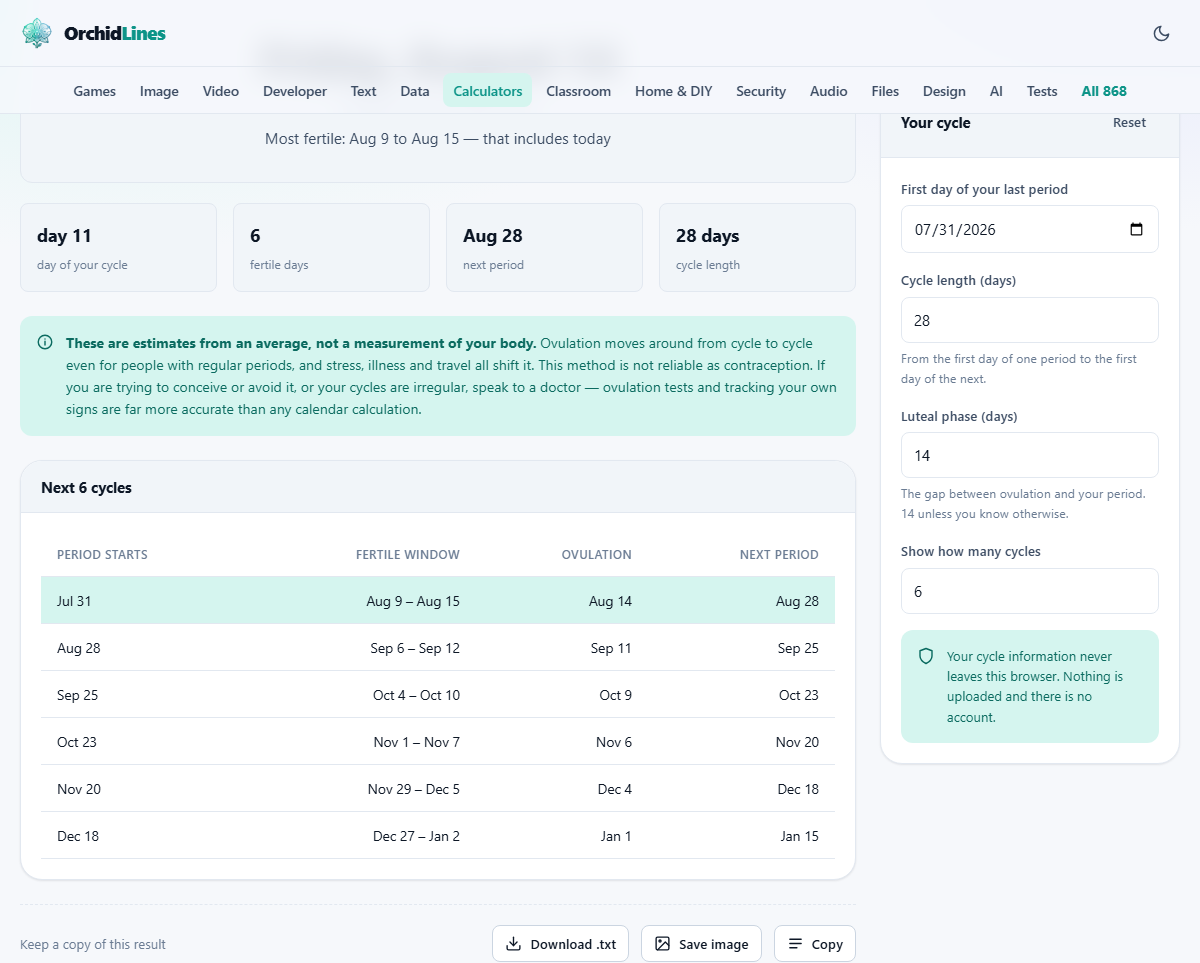Open the Files category
The width and height of the screenshot is (1200, 963).
tap(885, 91)
